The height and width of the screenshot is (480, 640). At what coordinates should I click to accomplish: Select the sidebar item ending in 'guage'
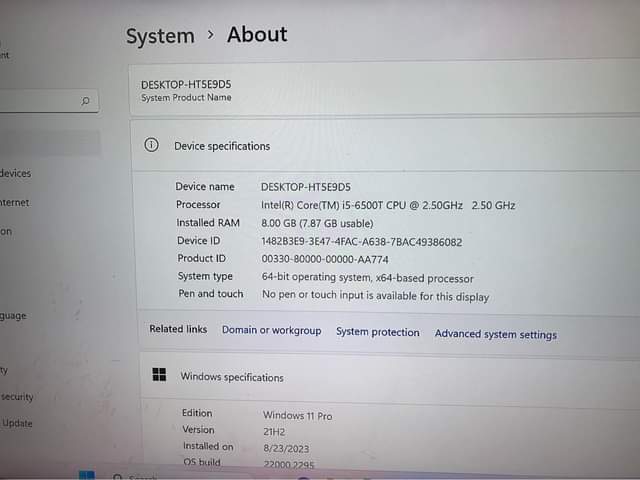point(13,316)
